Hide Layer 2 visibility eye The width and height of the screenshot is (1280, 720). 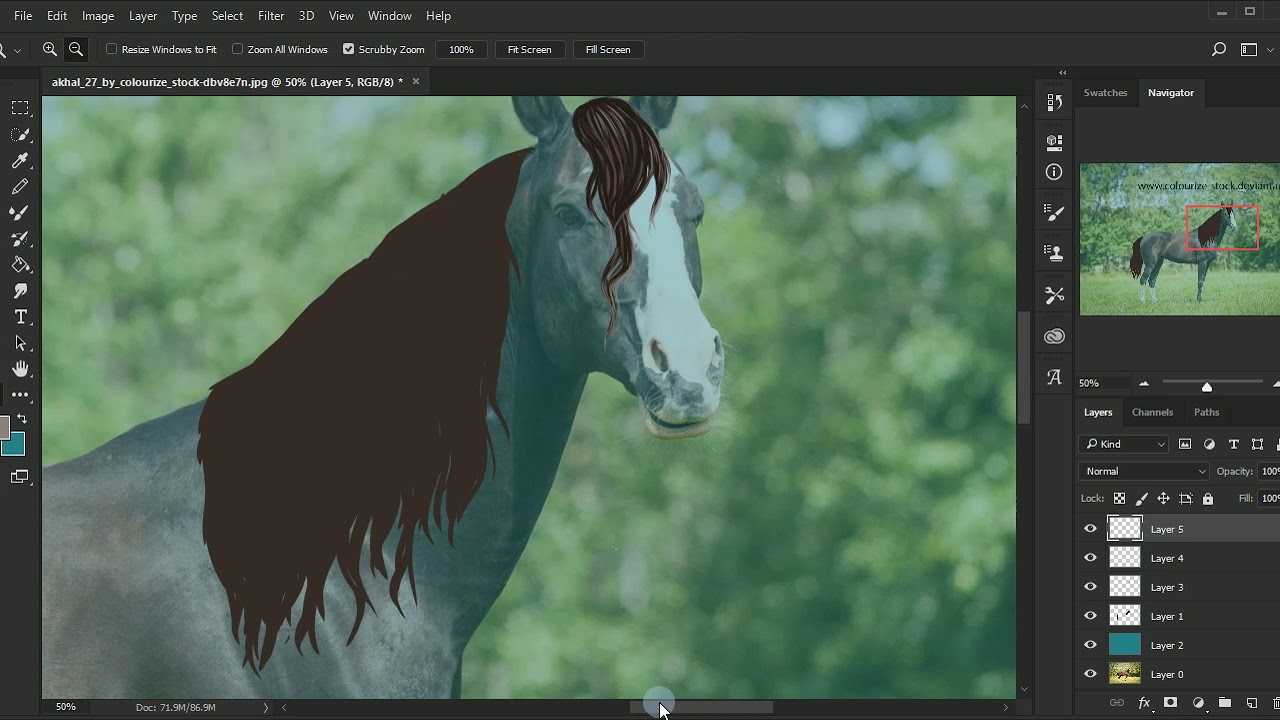click(x=1090, y=645)
